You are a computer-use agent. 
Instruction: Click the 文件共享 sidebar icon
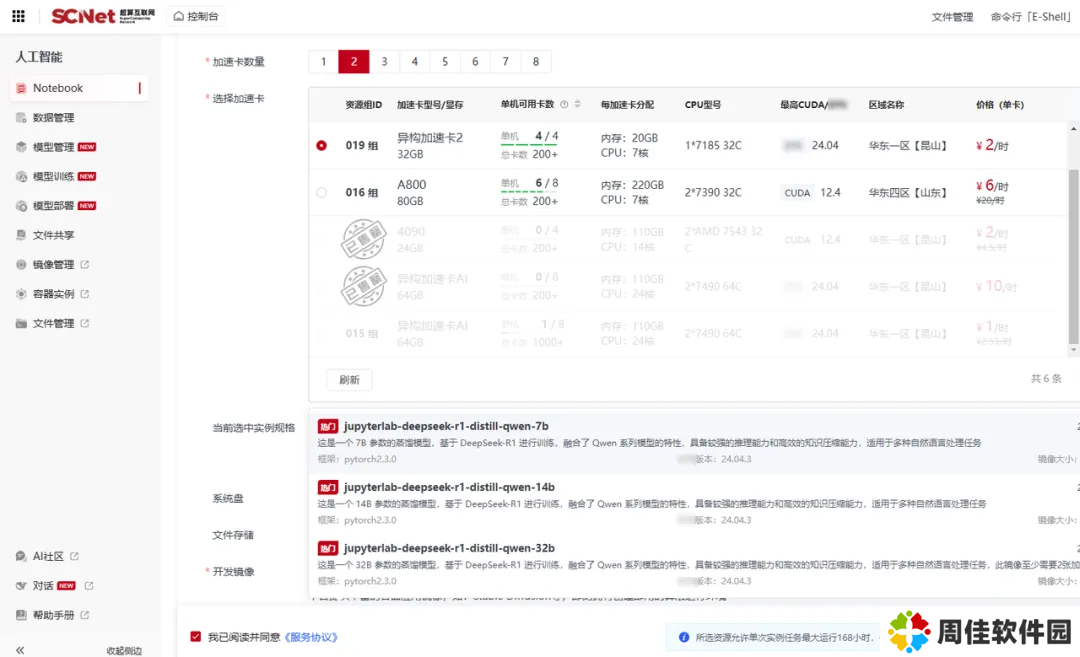coord(21,235)
